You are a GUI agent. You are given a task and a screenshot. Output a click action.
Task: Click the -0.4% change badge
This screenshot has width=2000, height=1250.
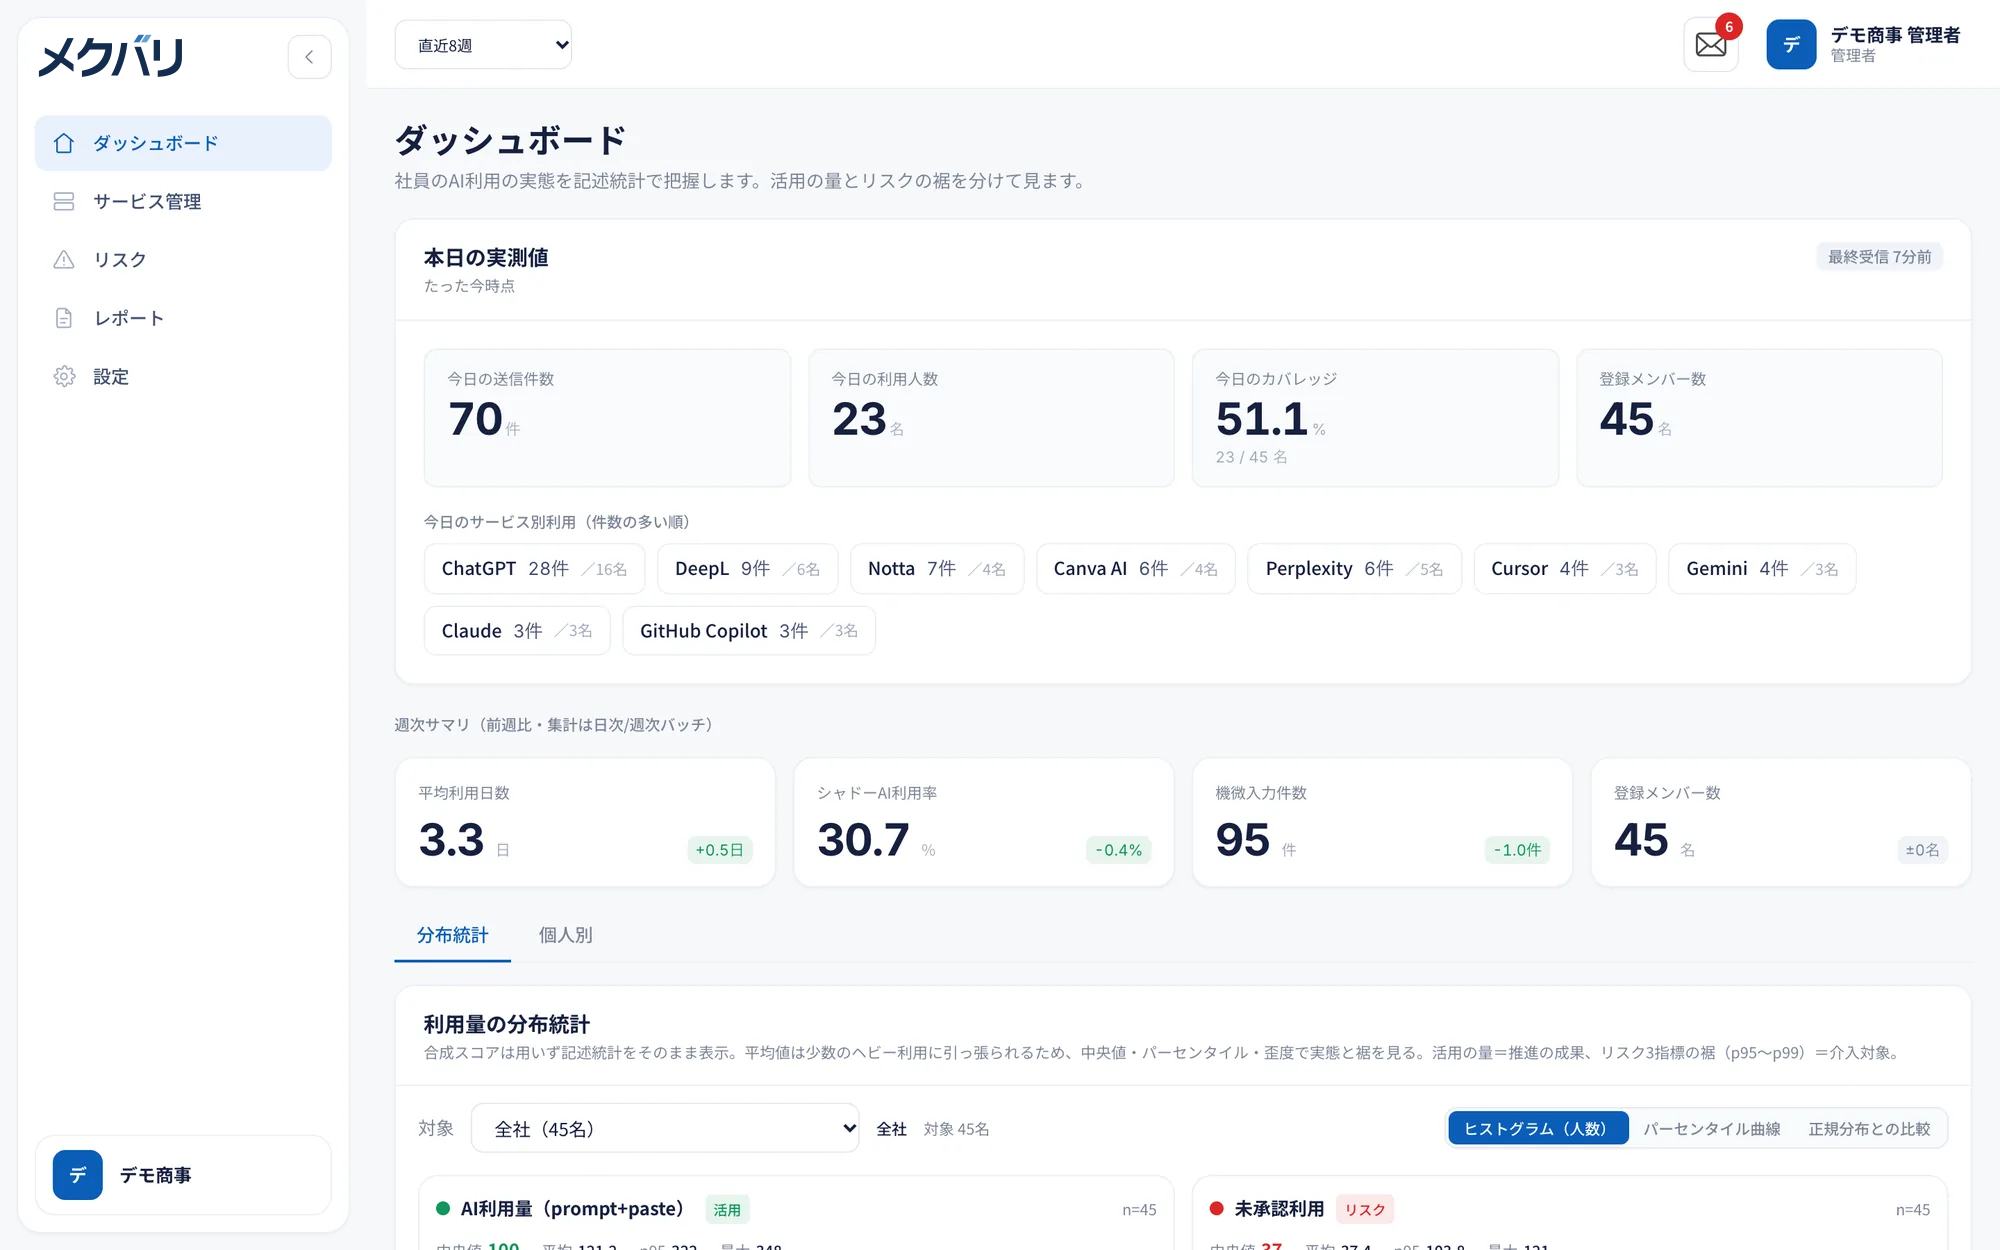coord(1119,850)
